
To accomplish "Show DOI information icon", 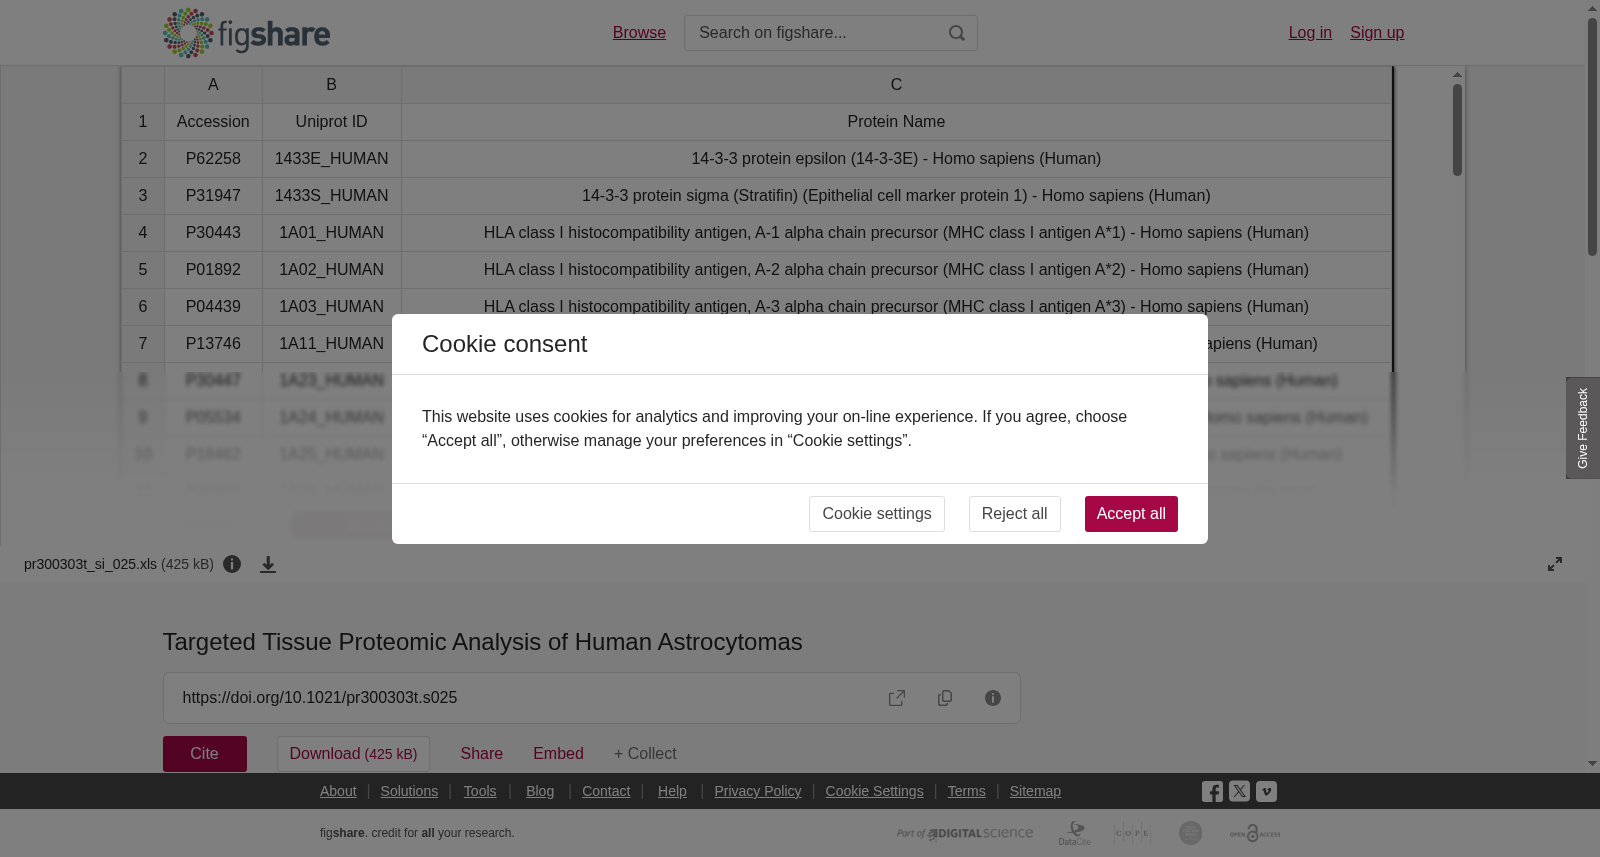I will pos(993,698).
